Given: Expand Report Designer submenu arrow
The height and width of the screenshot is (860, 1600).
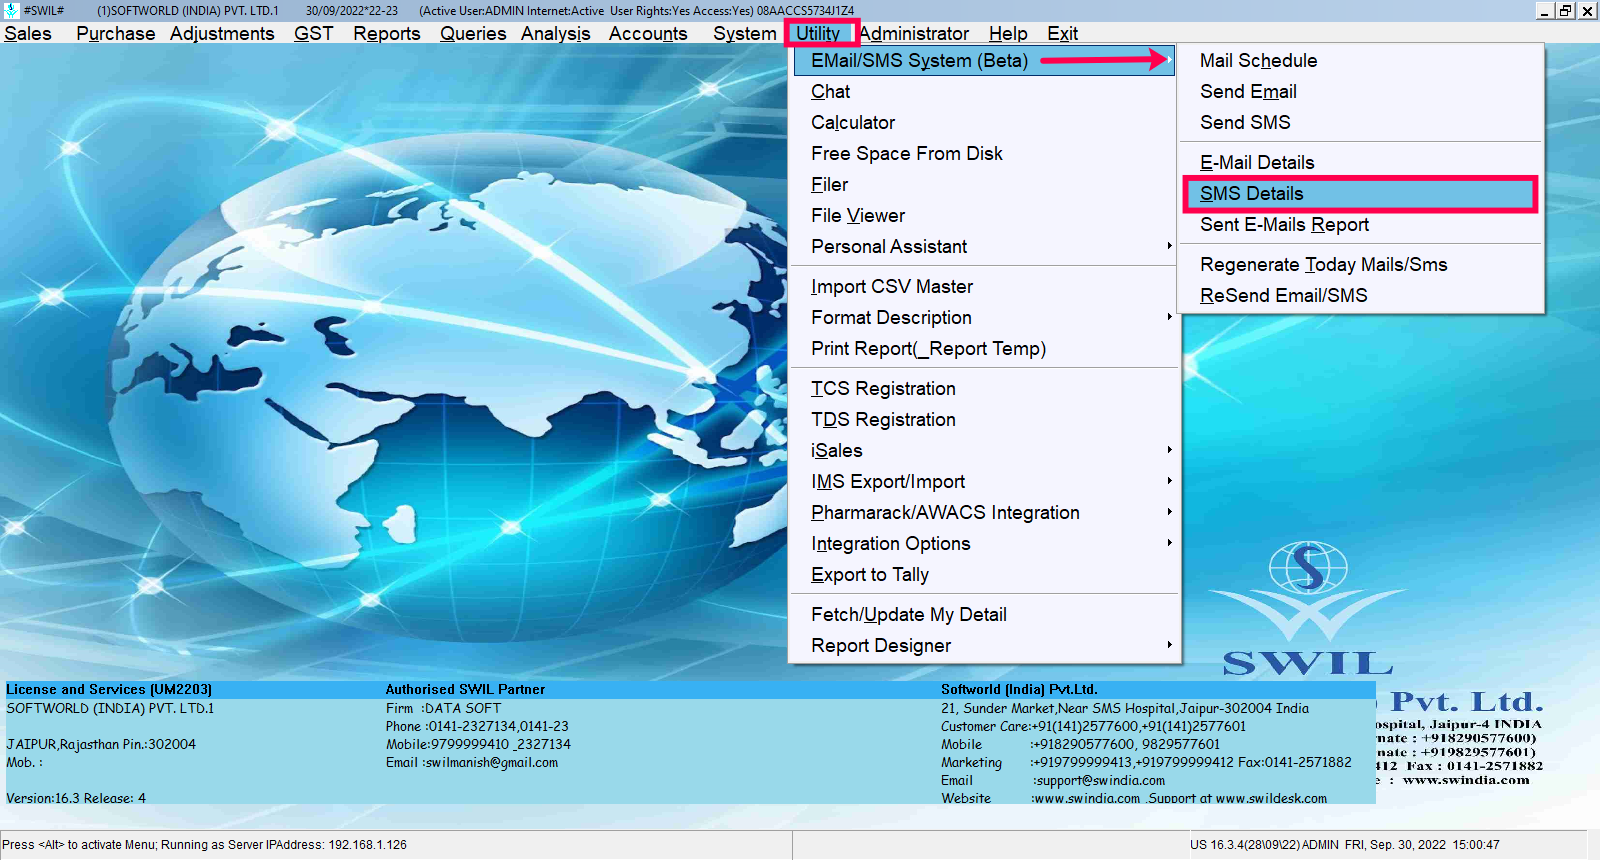Looking at the screenshot, I should [1169, 645].
